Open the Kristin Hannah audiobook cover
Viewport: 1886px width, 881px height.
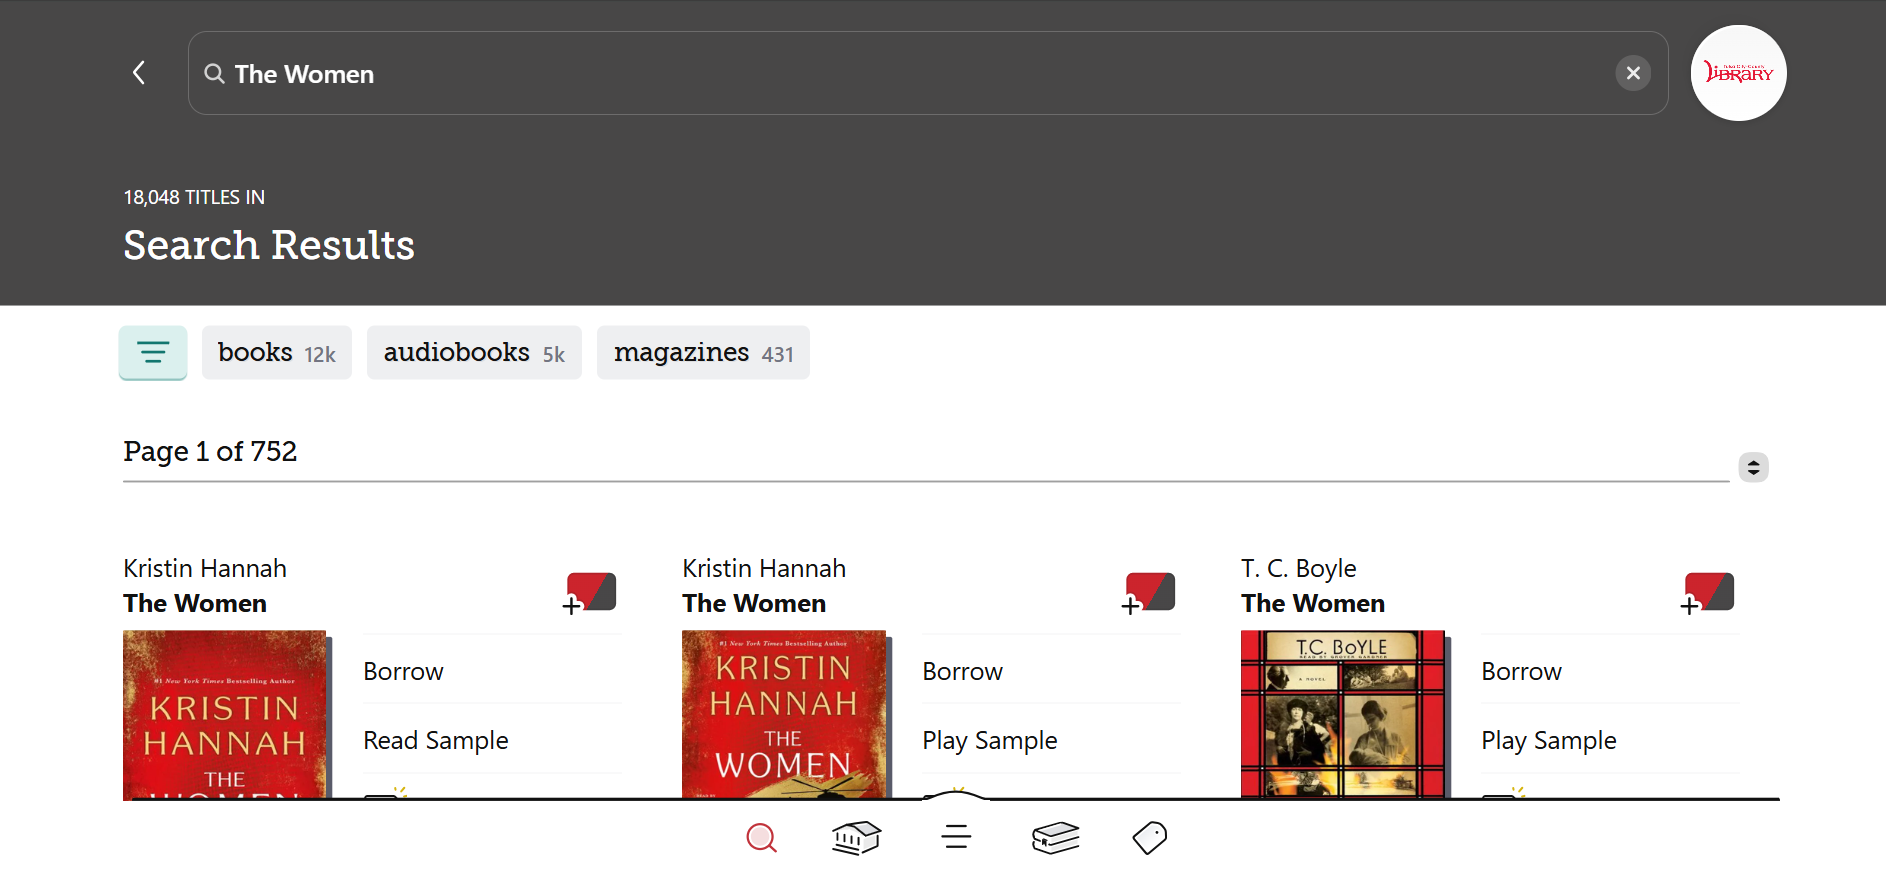coord(784,714)
